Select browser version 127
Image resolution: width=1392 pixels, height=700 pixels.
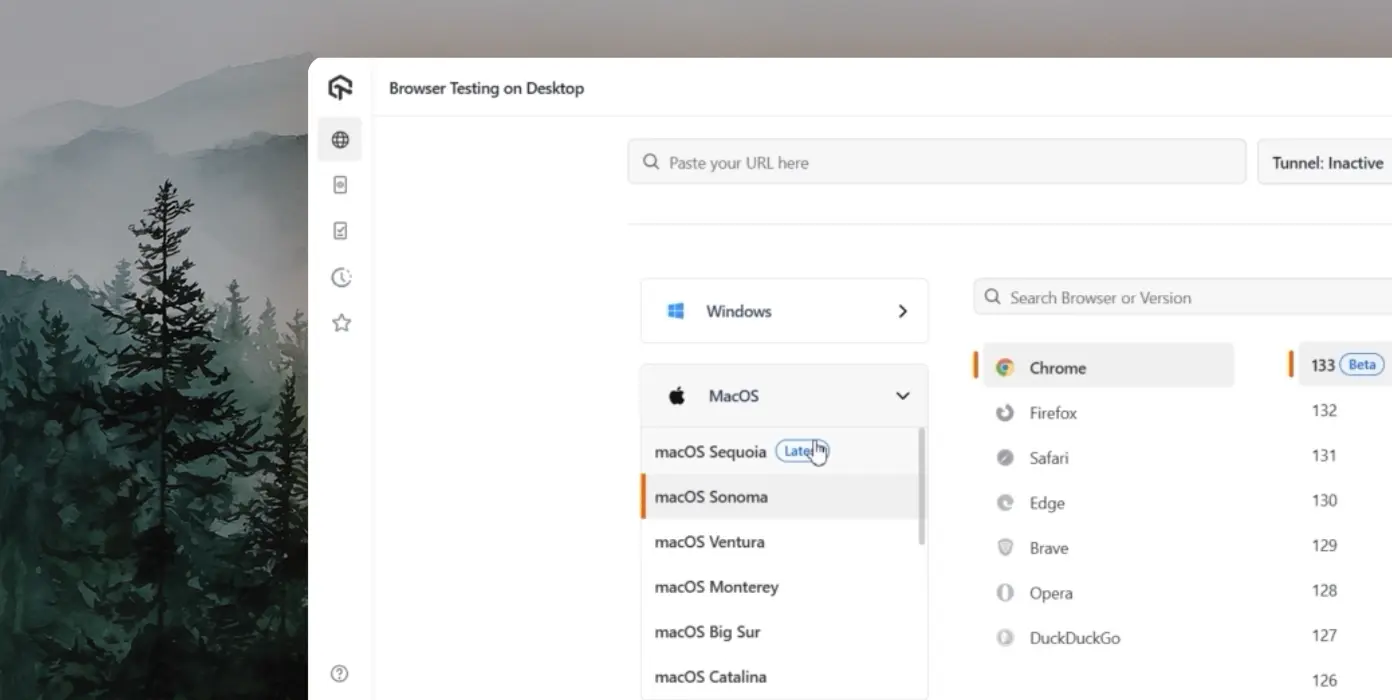click(1324, 635)
